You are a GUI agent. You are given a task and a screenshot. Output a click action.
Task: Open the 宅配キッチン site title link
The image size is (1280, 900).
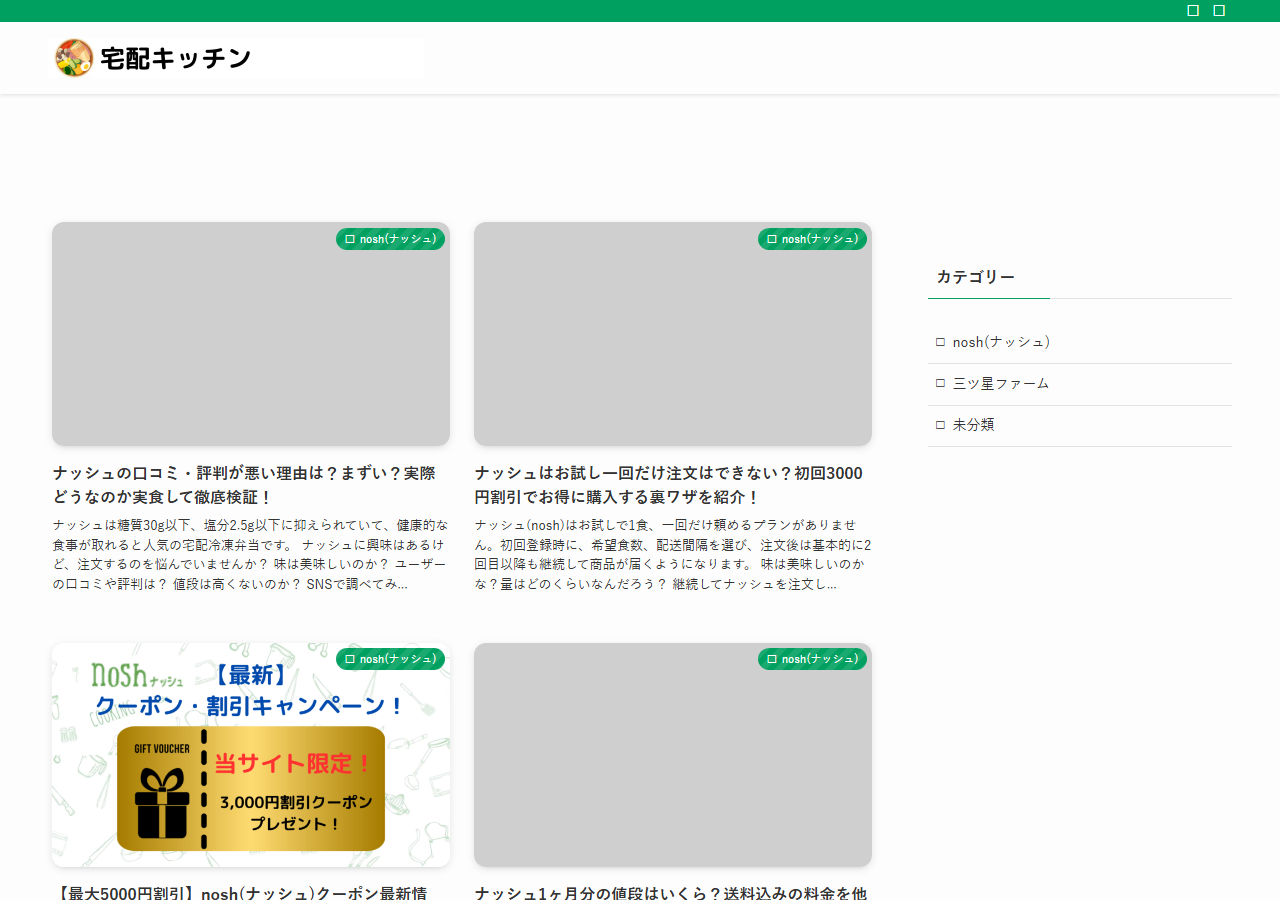tap(176, 59)
